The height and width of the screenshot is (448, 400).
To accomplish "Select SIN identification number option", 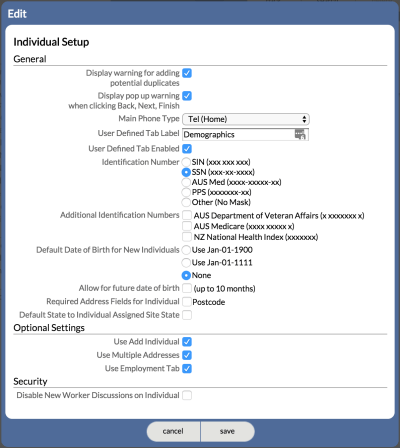I will 186,162.
